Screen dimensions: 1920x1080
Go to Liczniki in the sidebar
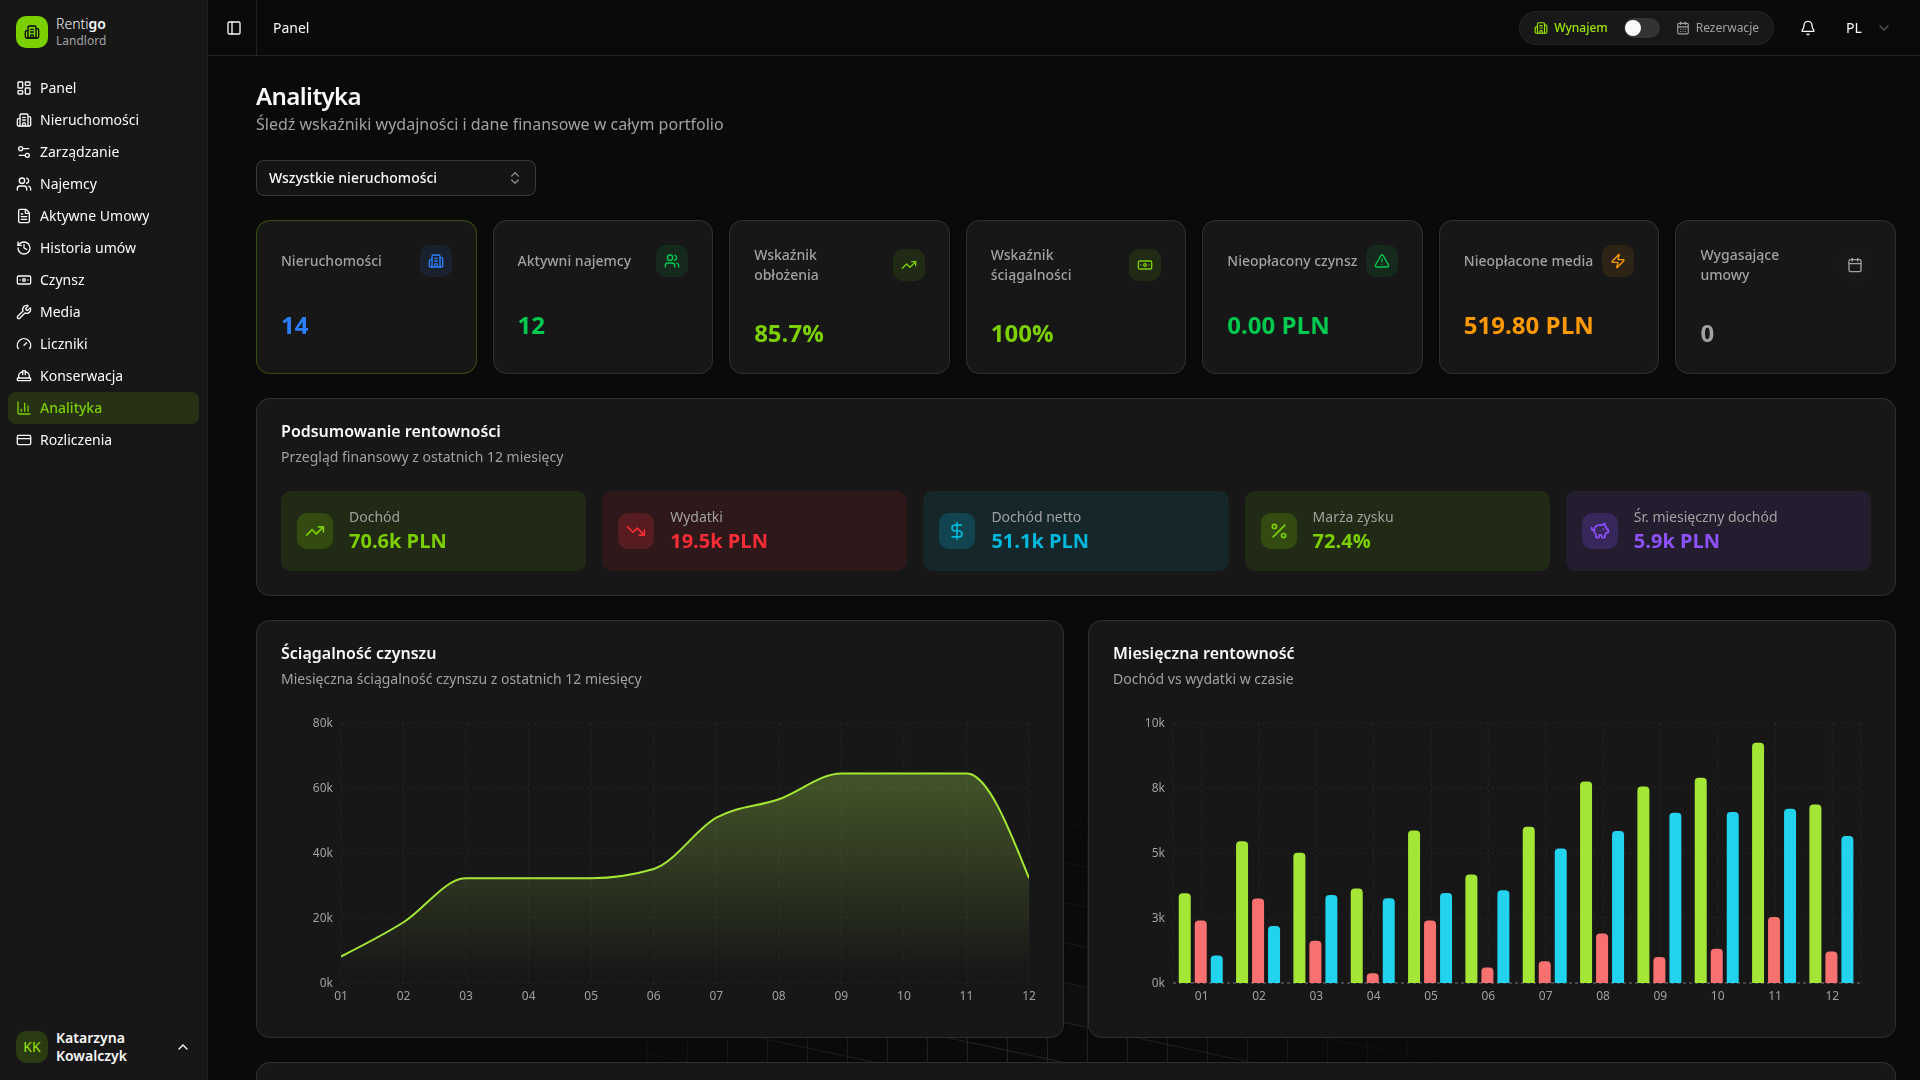[x=64, y=344]
